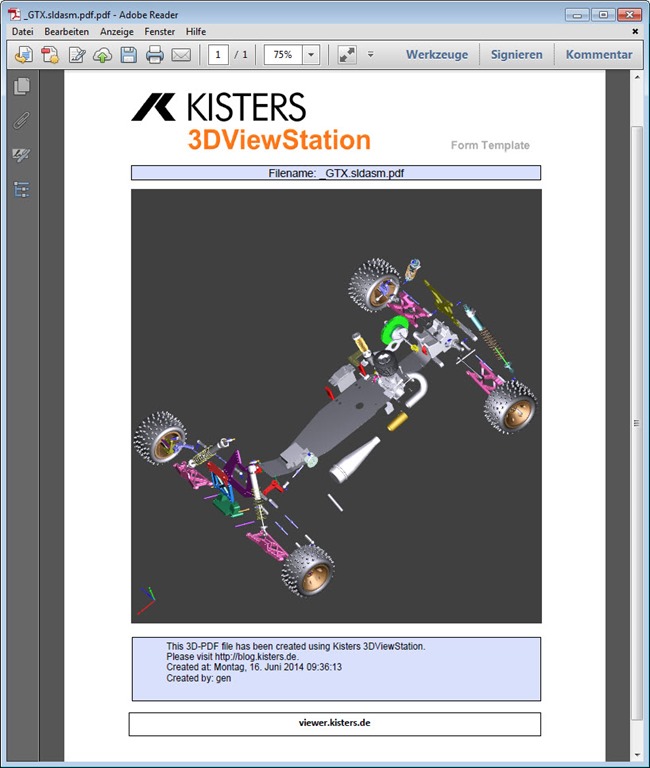Open the Signieren pane
Screen dimensions: 650x768
[516, 54]
